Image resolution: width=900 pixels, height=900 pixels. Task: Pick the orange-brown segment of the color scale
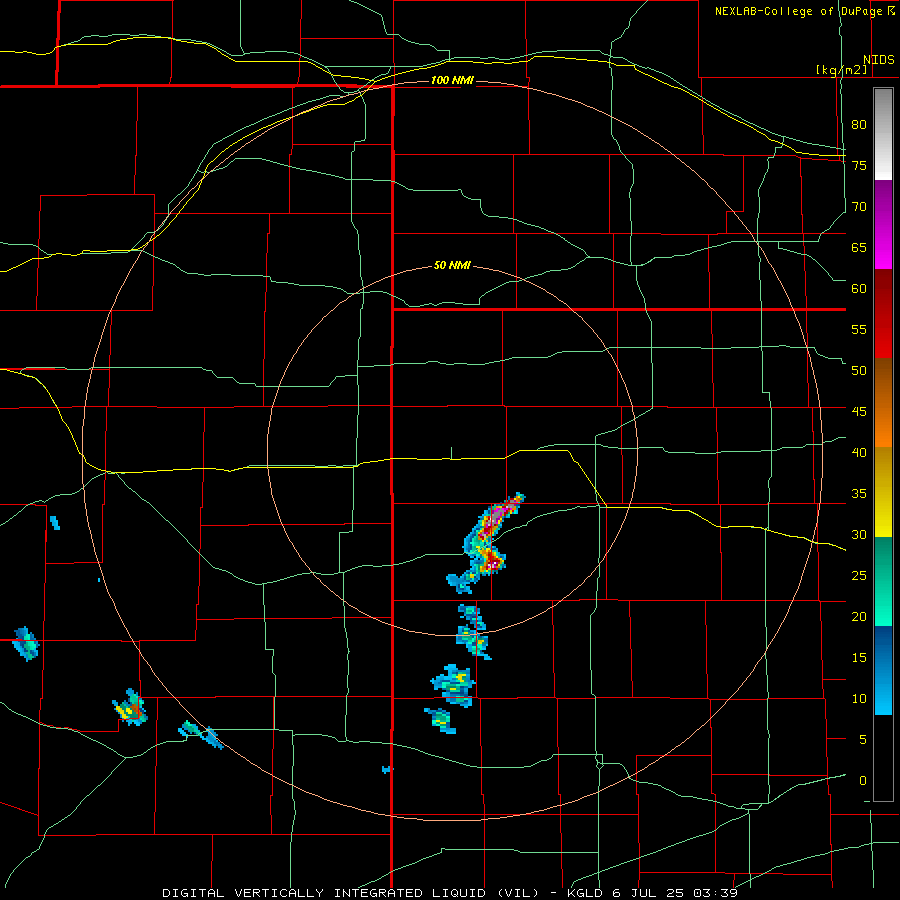[883, 402]
